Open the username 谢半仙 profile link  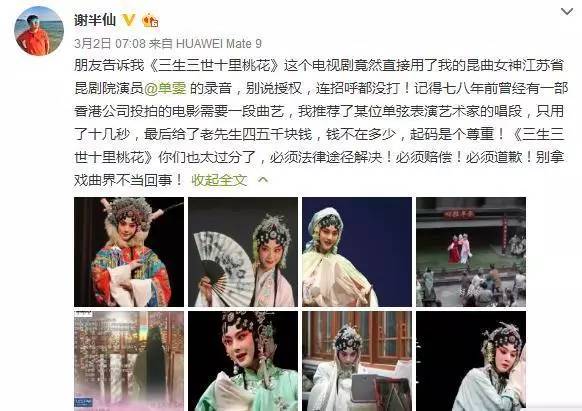95,20
